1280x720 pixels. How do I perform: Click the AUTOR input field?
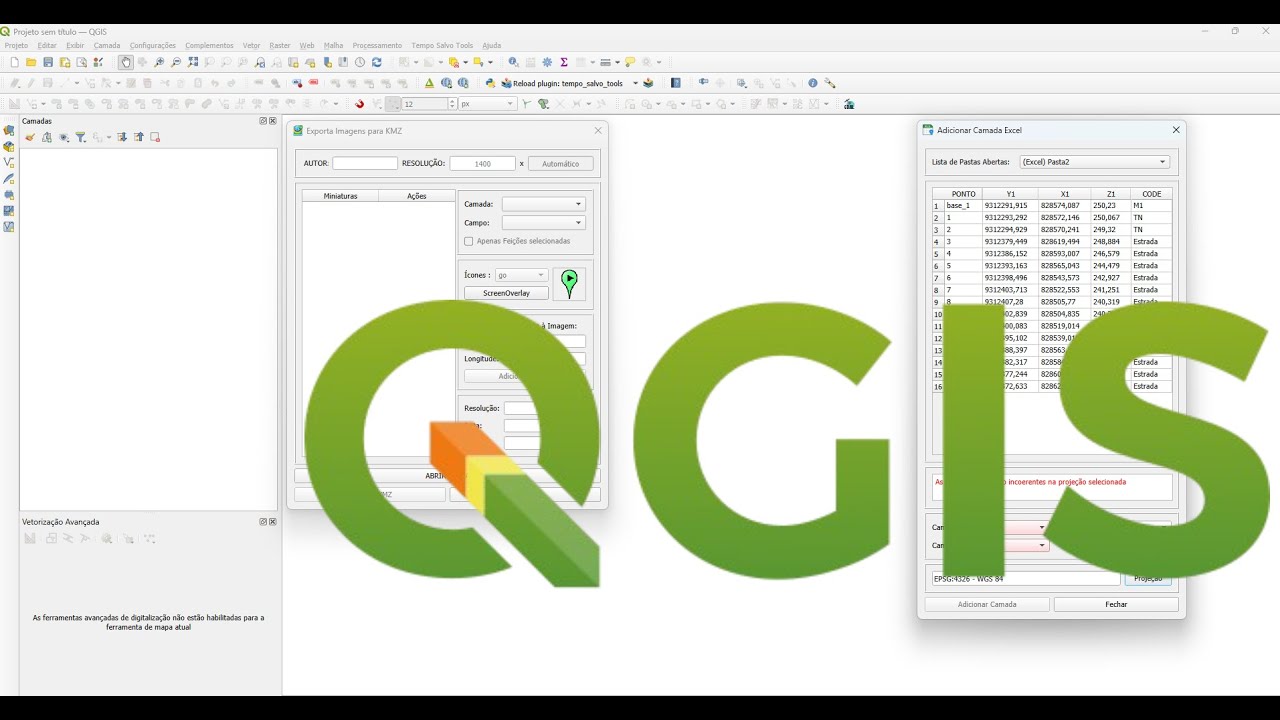(x=365, y=163)
